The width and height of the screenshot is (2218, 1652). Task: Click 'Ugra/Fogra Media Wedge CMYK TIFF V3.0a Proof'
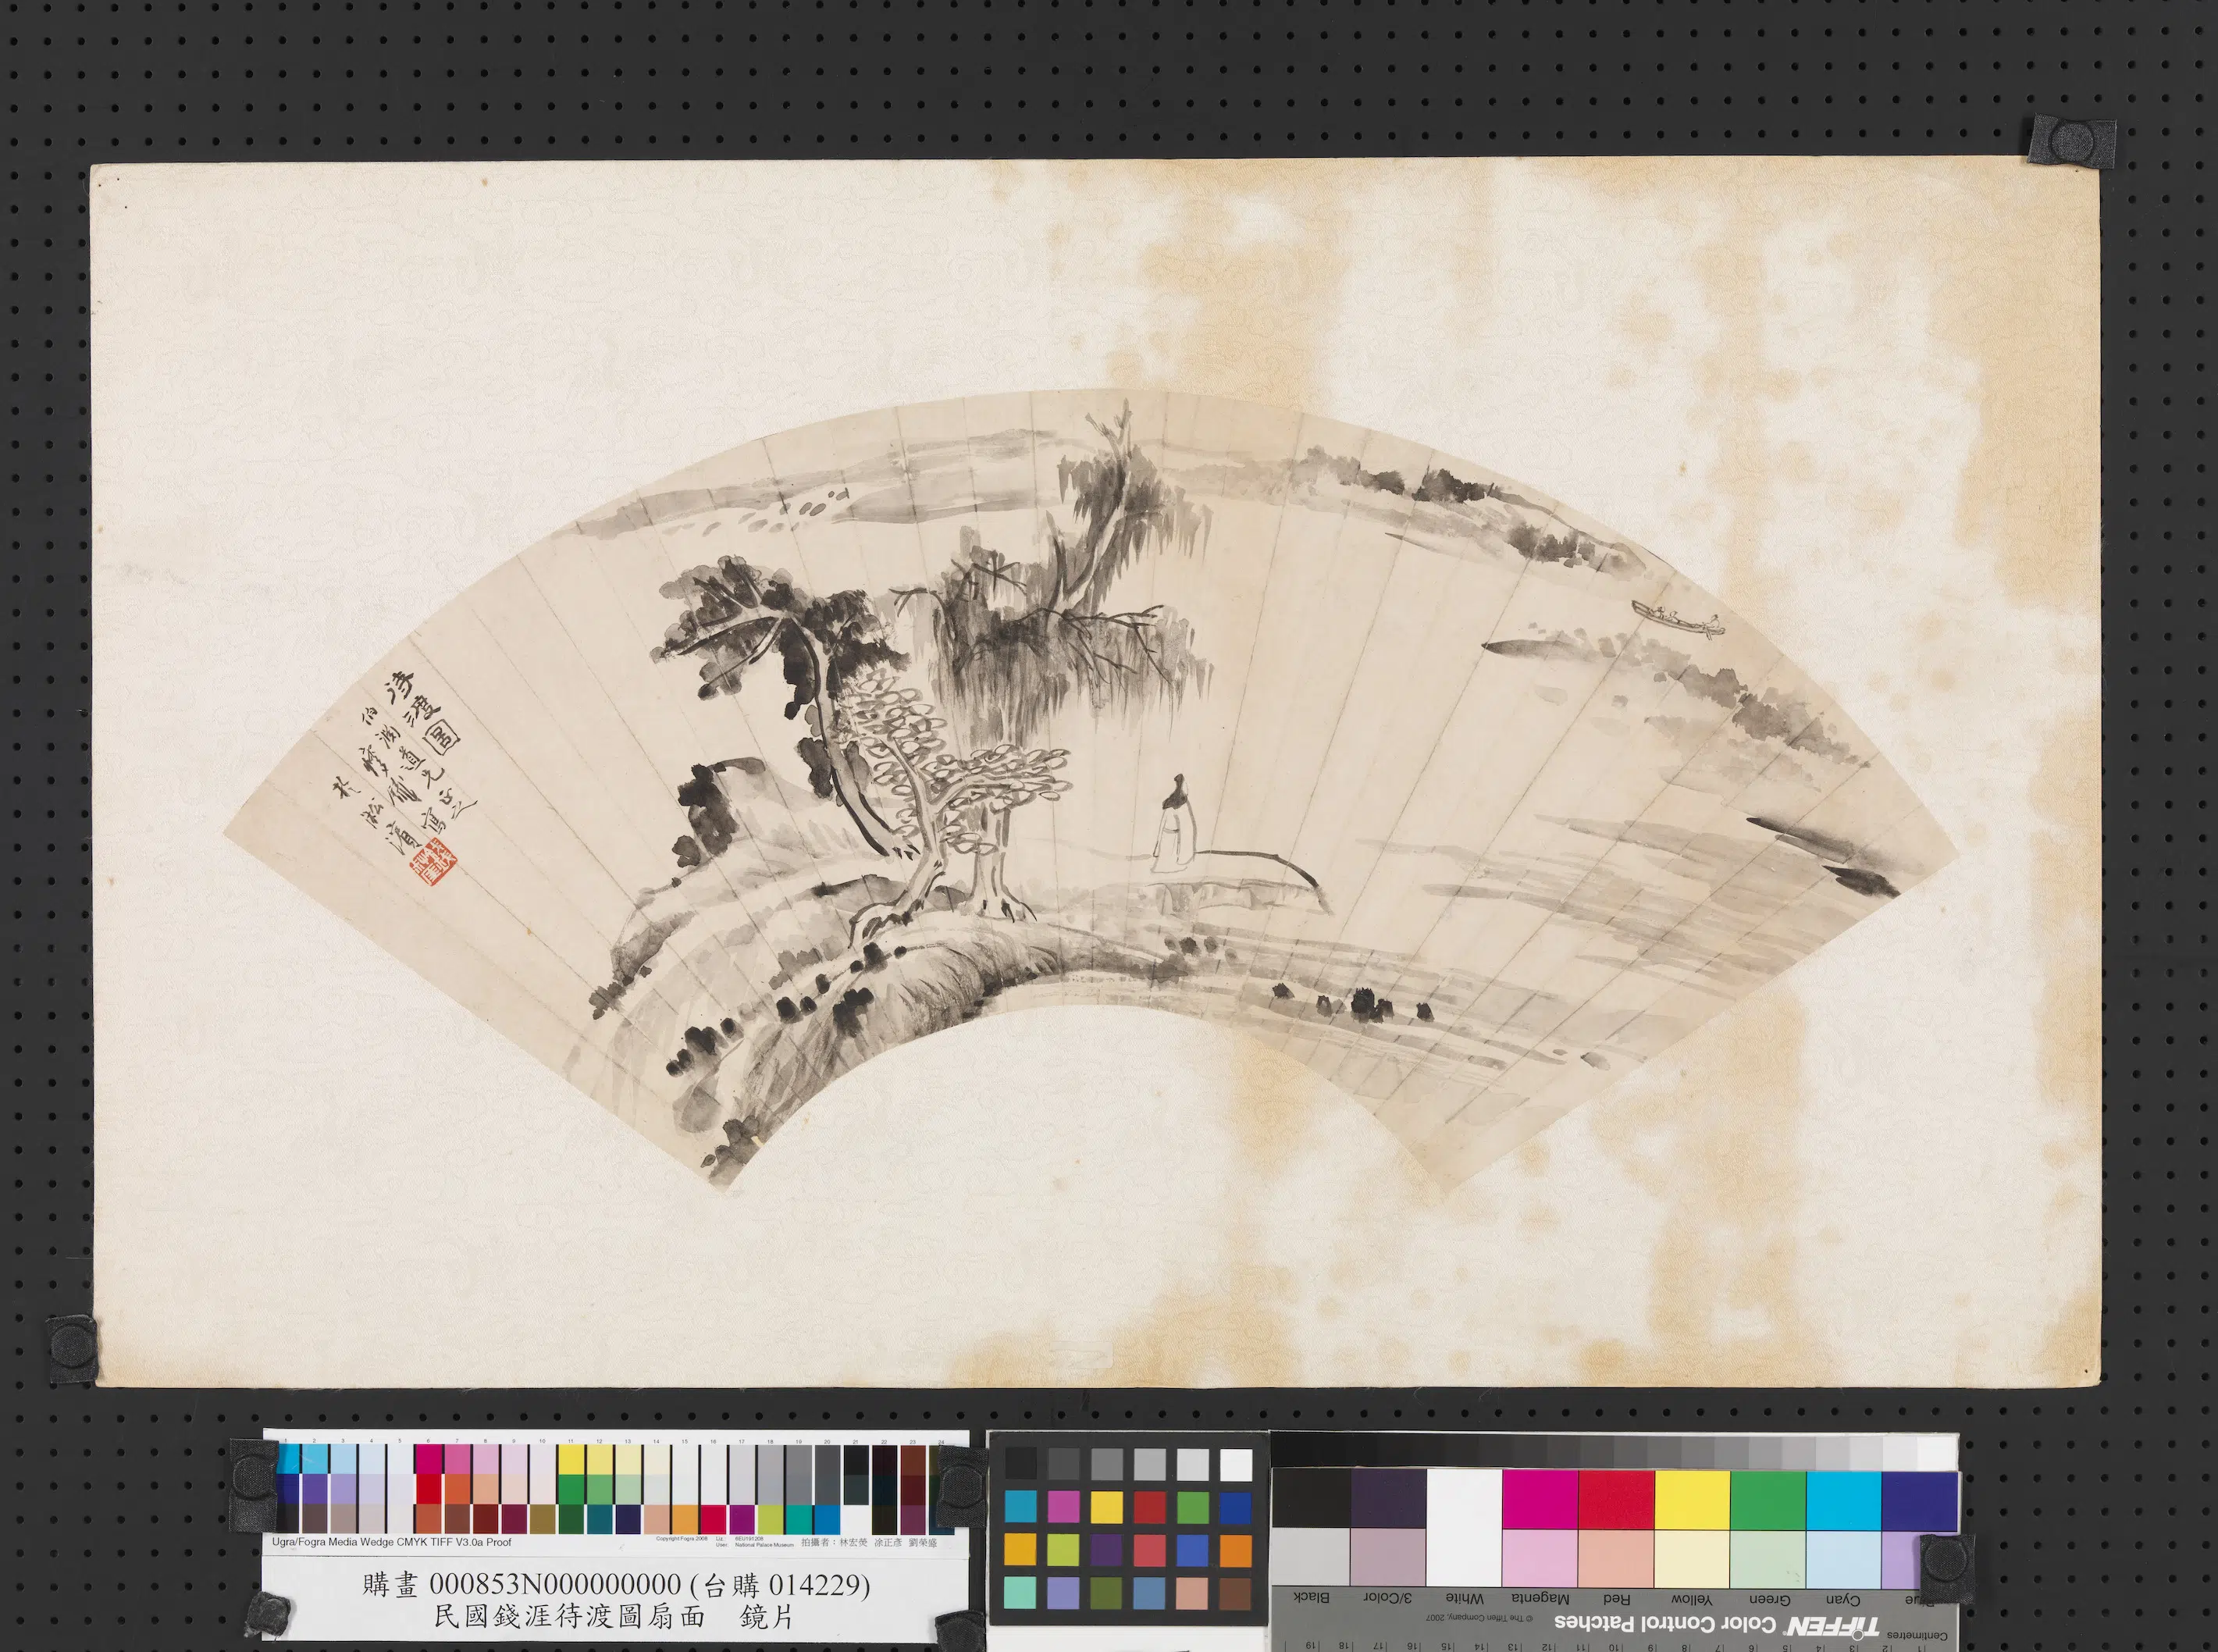392,1542
